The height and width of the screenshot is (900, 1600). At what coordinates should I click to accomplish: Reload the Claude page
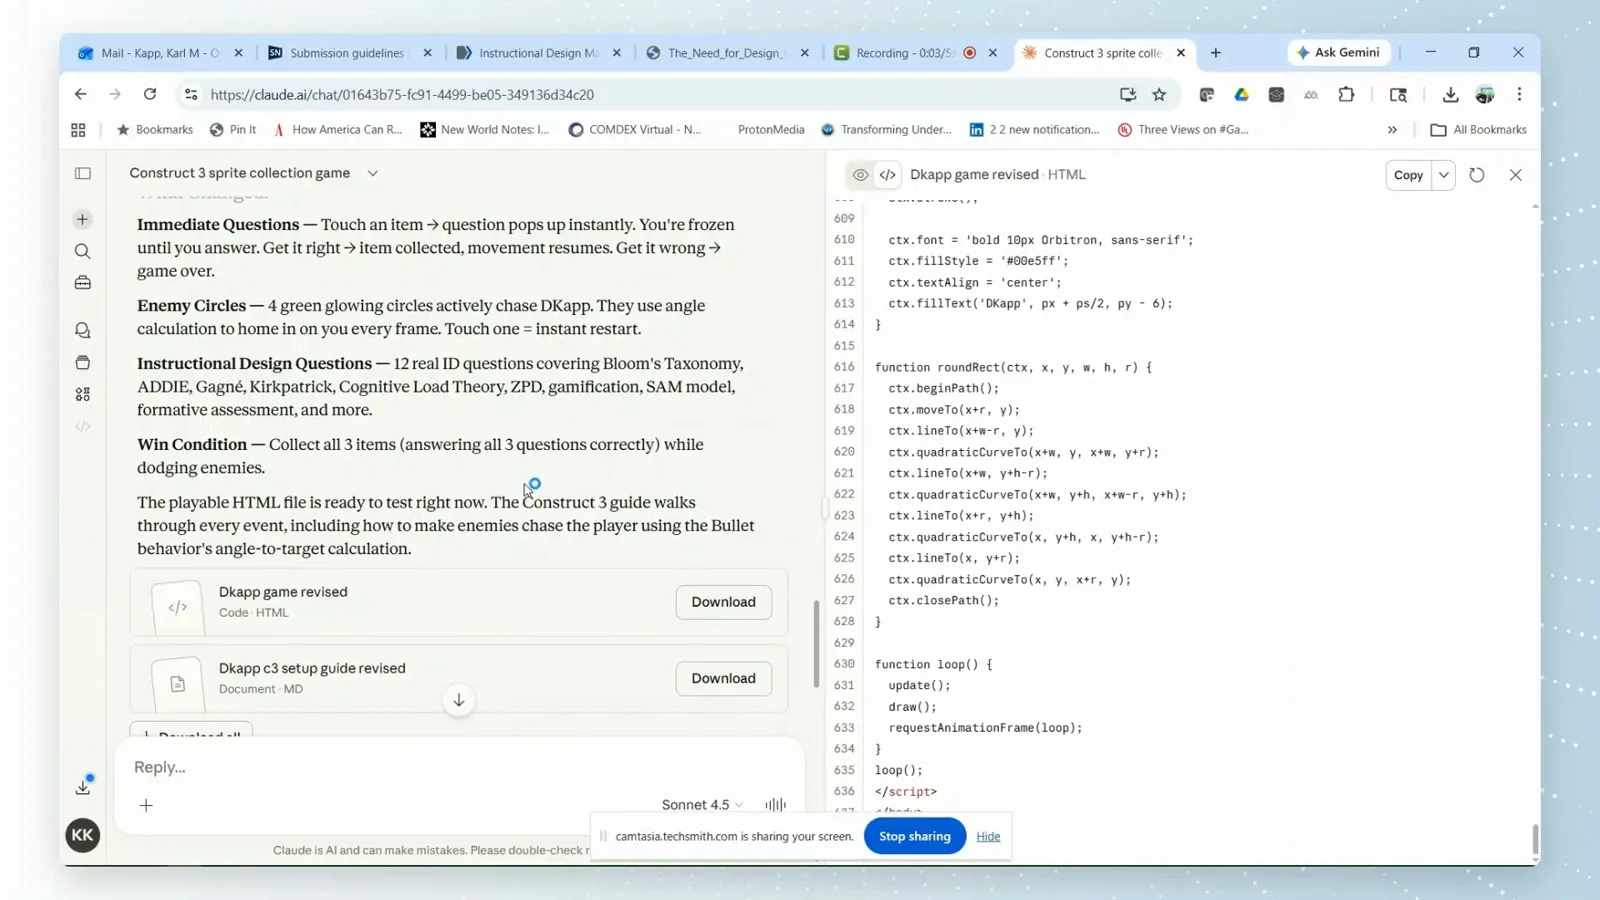pyautogui.click(x=150, y=94)
